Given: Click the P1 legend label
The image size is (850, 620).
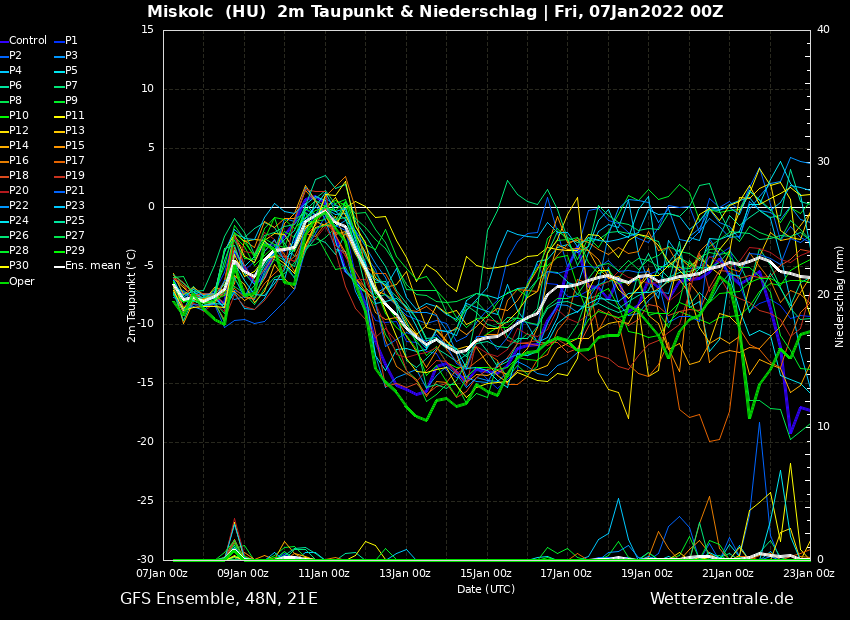Looking at the screenshot, I should click(71, 41).
